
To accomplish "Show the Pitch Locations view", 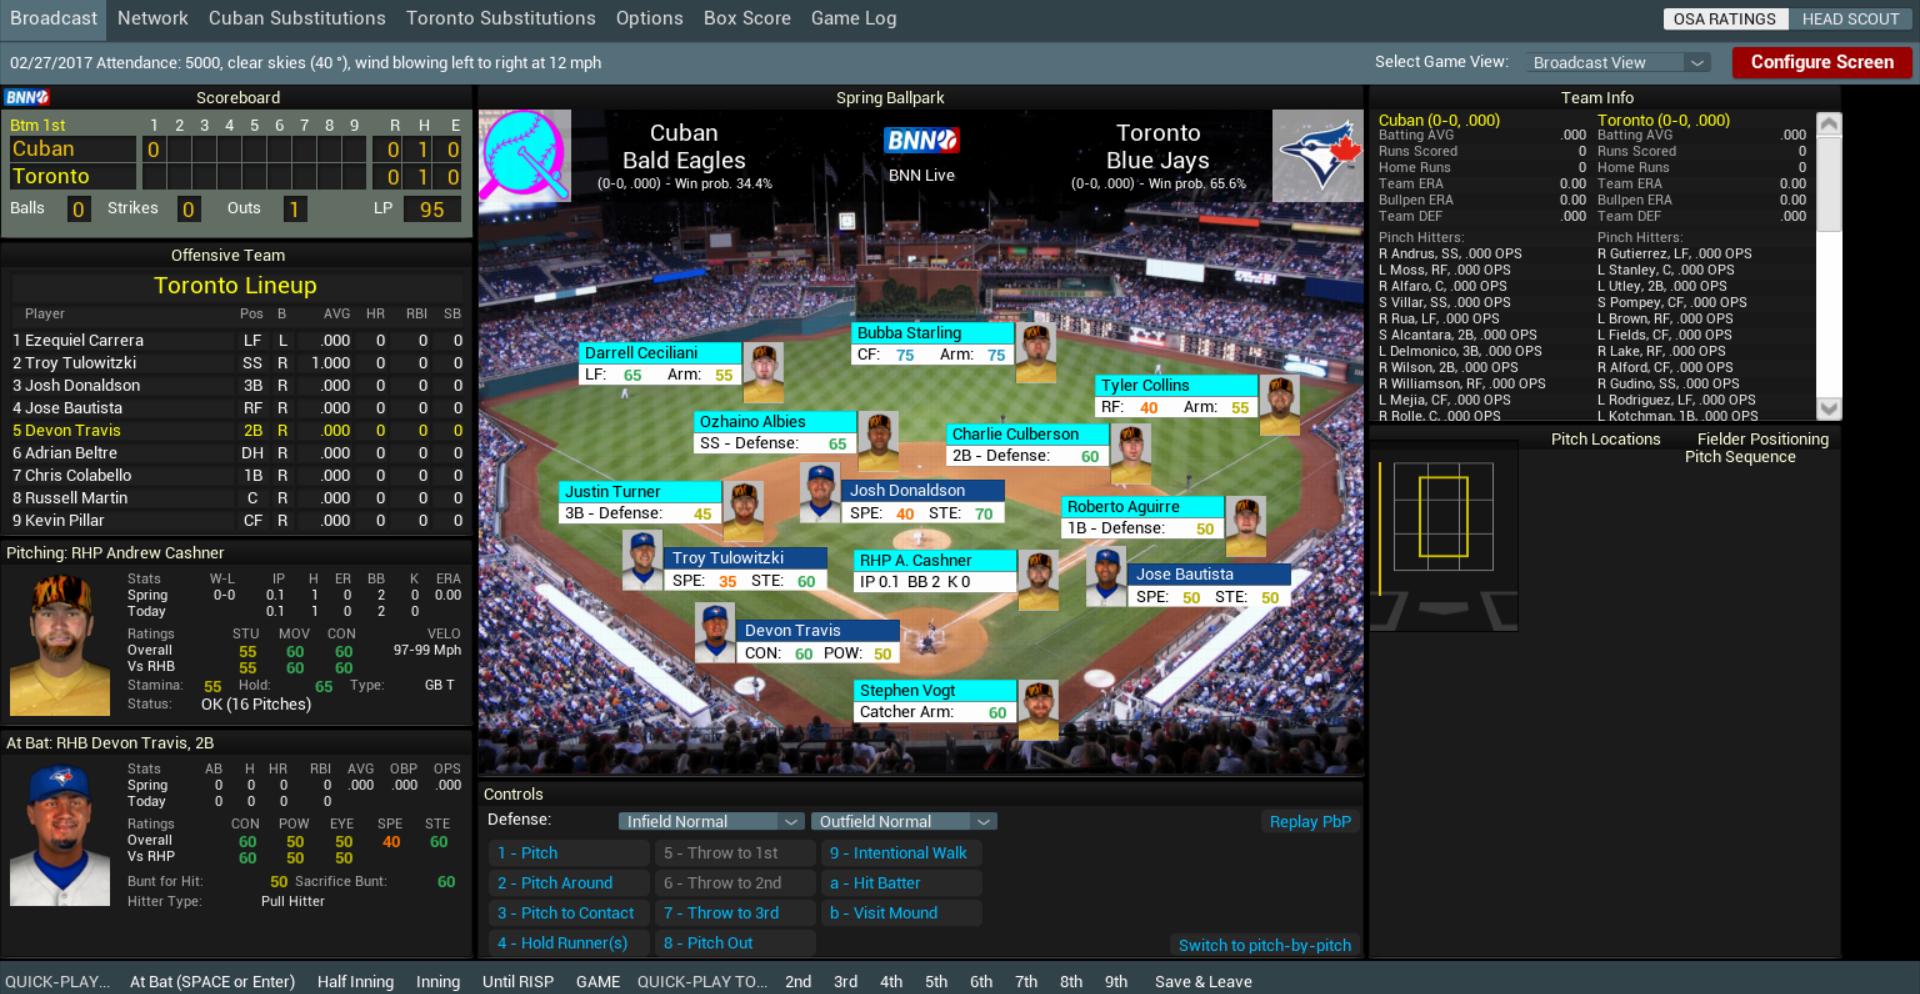I will (x=1605, y=439).
